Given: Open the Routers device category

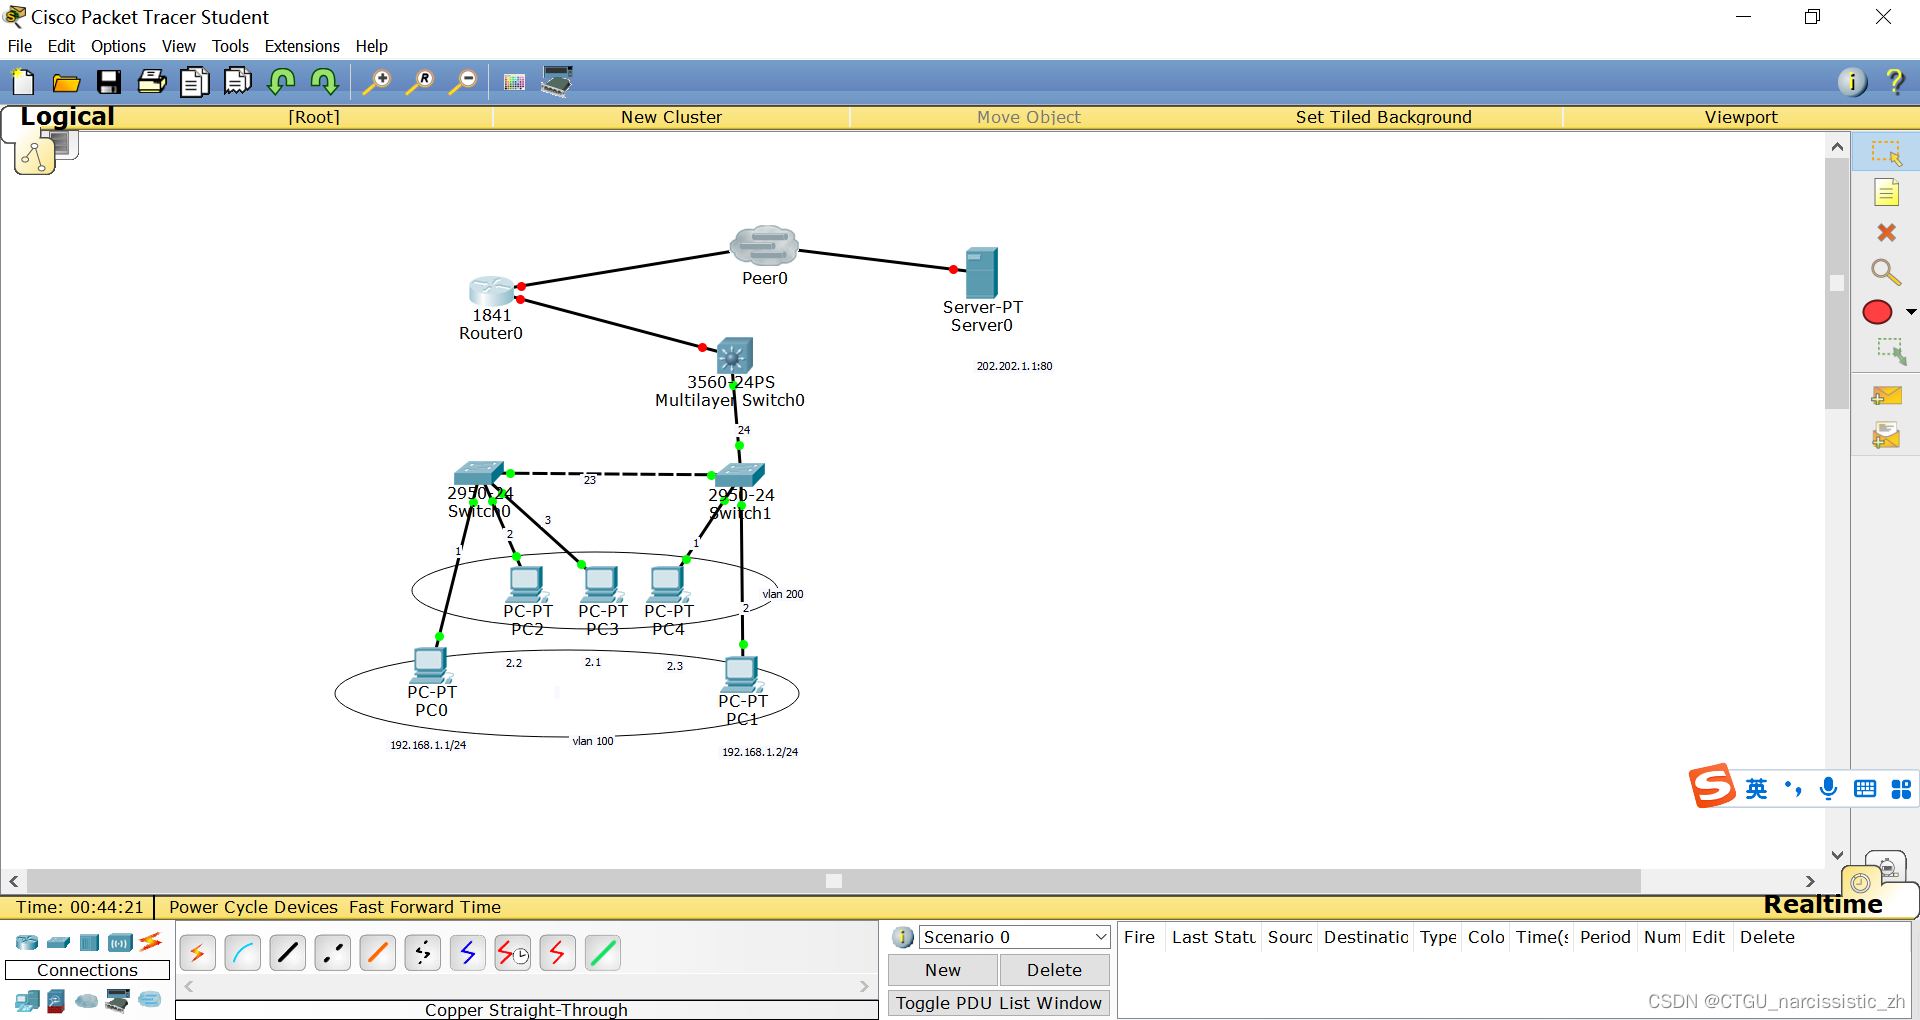Looking at the screenshot, I should coord(26,942).
